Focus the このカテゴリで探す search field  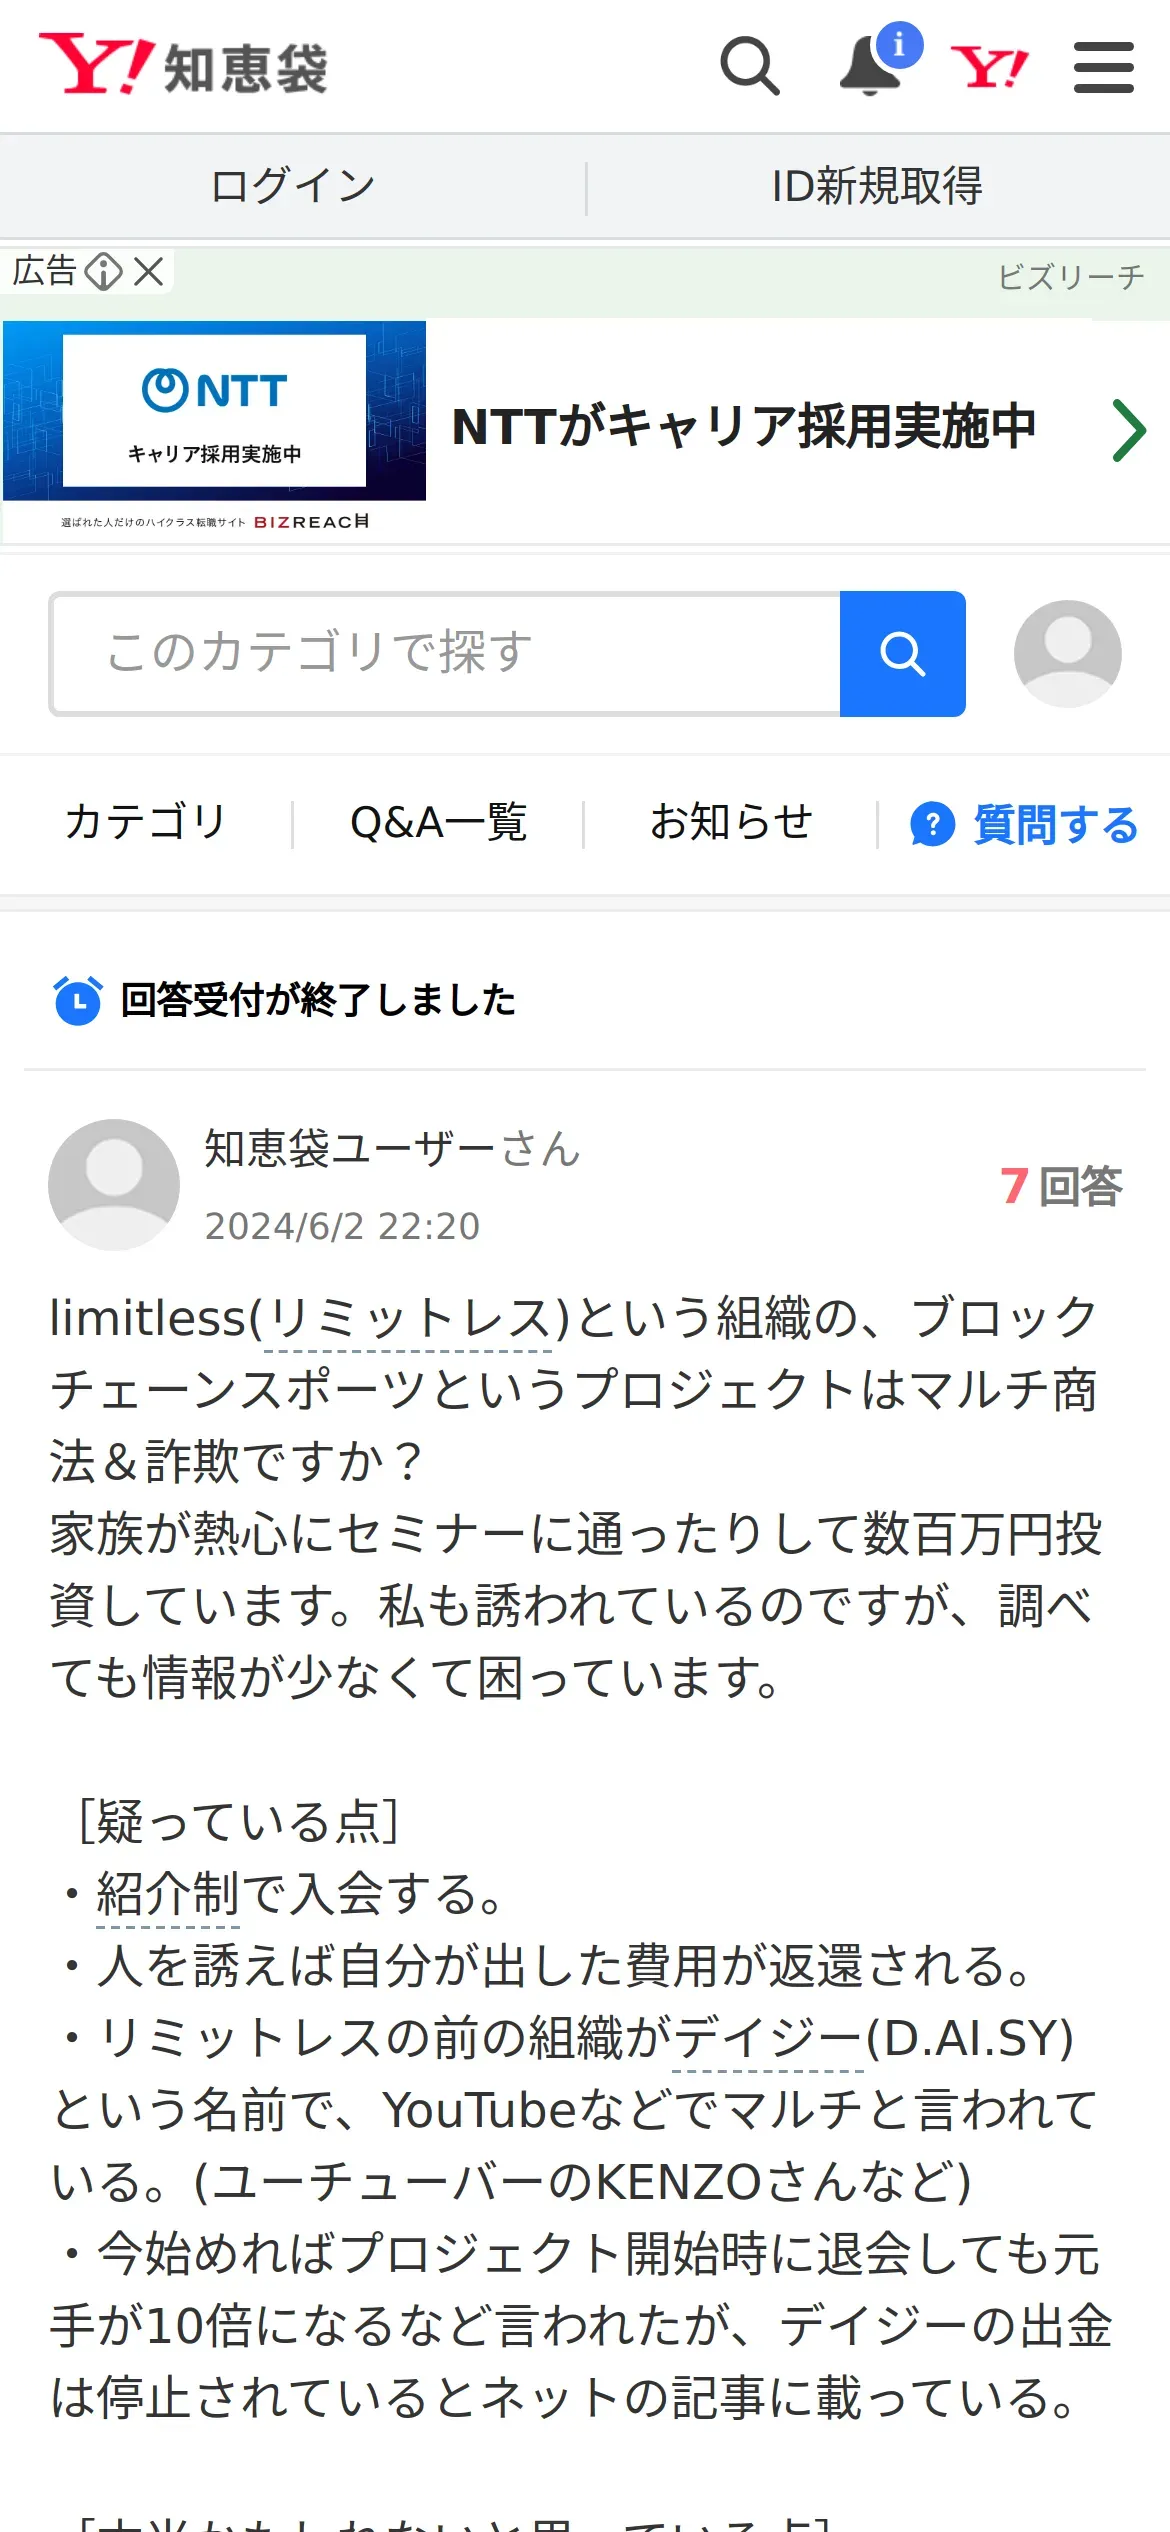446,654
